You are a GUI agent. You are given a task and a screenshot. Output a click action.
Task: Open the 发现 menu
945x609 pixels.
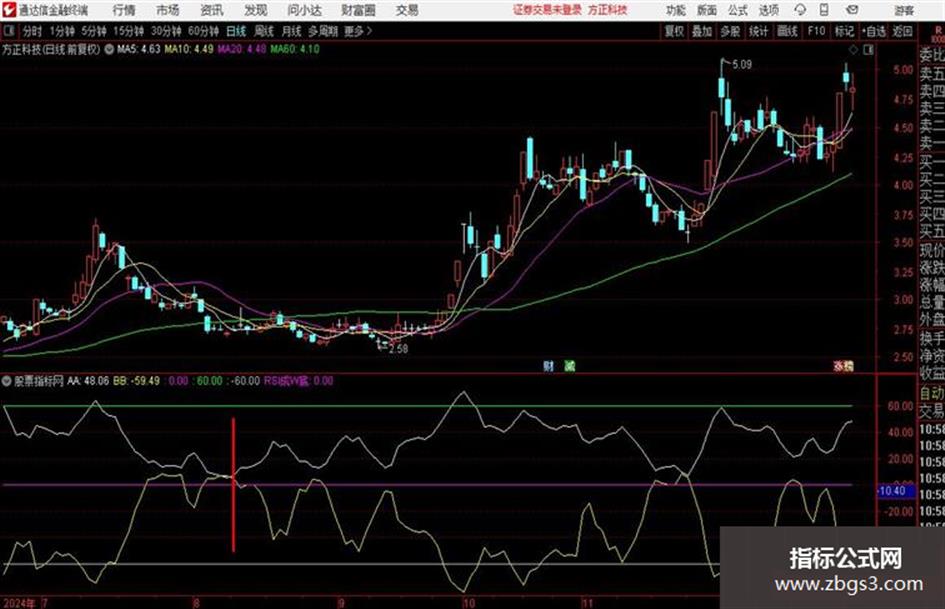[x=256, y=10]
